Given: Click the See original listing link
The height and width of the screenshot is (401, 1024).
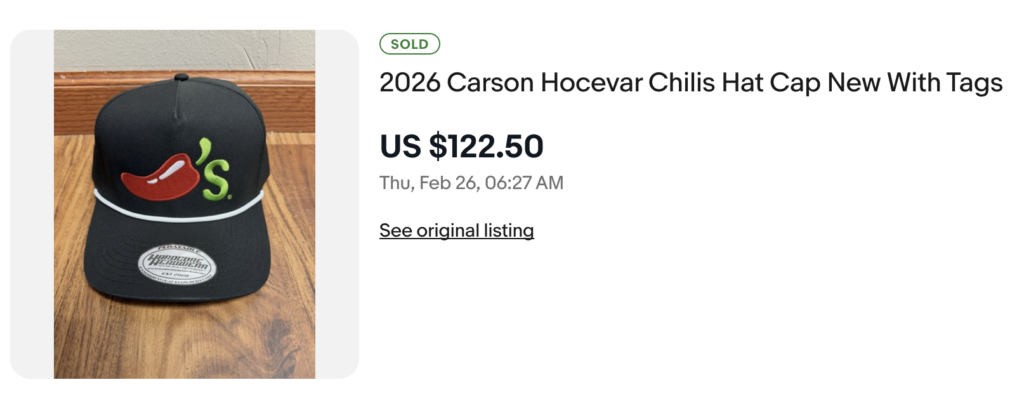Looking at the screenshot, I should pos(456,231).
